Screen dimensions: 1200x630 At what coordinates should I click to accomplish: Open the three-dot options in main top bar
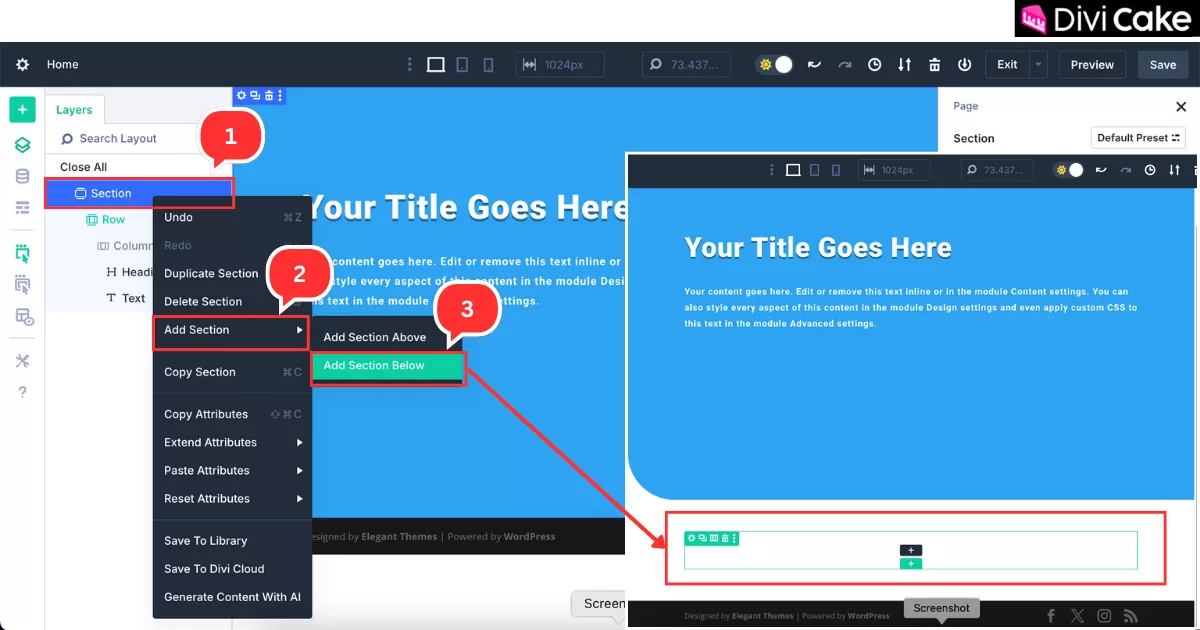[408, 64]
